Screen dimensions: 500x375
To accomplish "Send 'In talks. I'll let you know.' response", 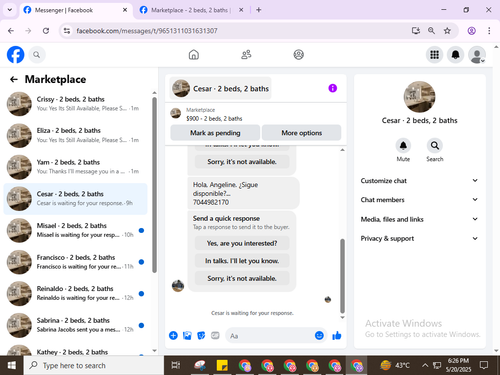I will point(242,261).
